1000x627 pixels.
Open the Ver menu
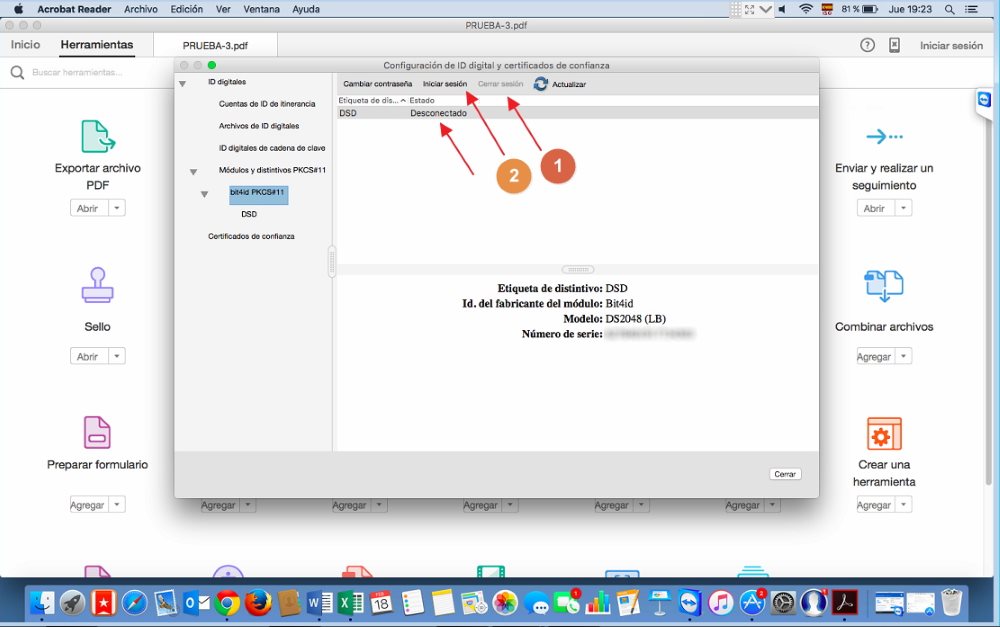coord(223,9)
